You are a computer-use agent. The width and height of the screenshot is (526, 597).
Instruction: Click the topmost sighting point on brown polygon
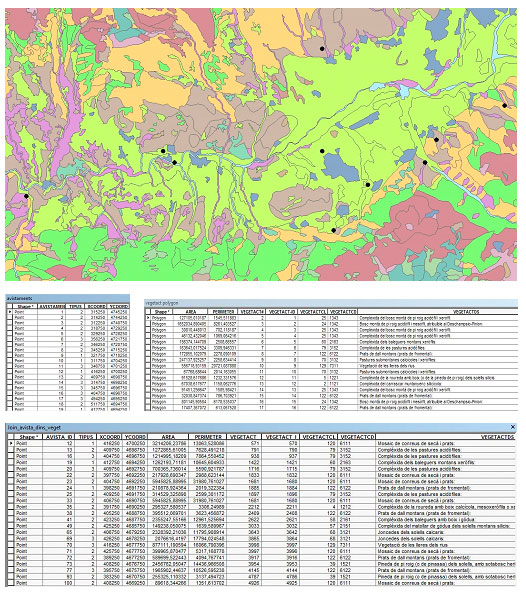click(x=322, y=49)
